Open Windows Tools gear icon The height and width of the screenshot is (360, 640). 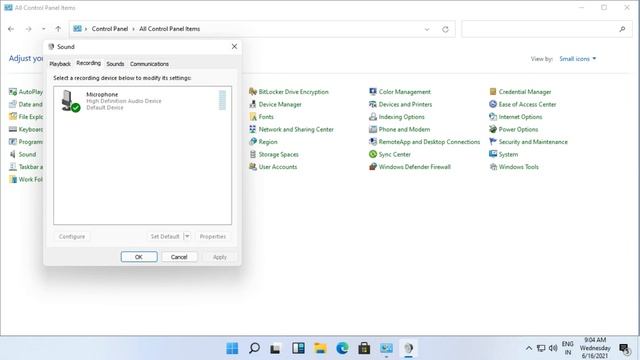[x=493, y=167]
